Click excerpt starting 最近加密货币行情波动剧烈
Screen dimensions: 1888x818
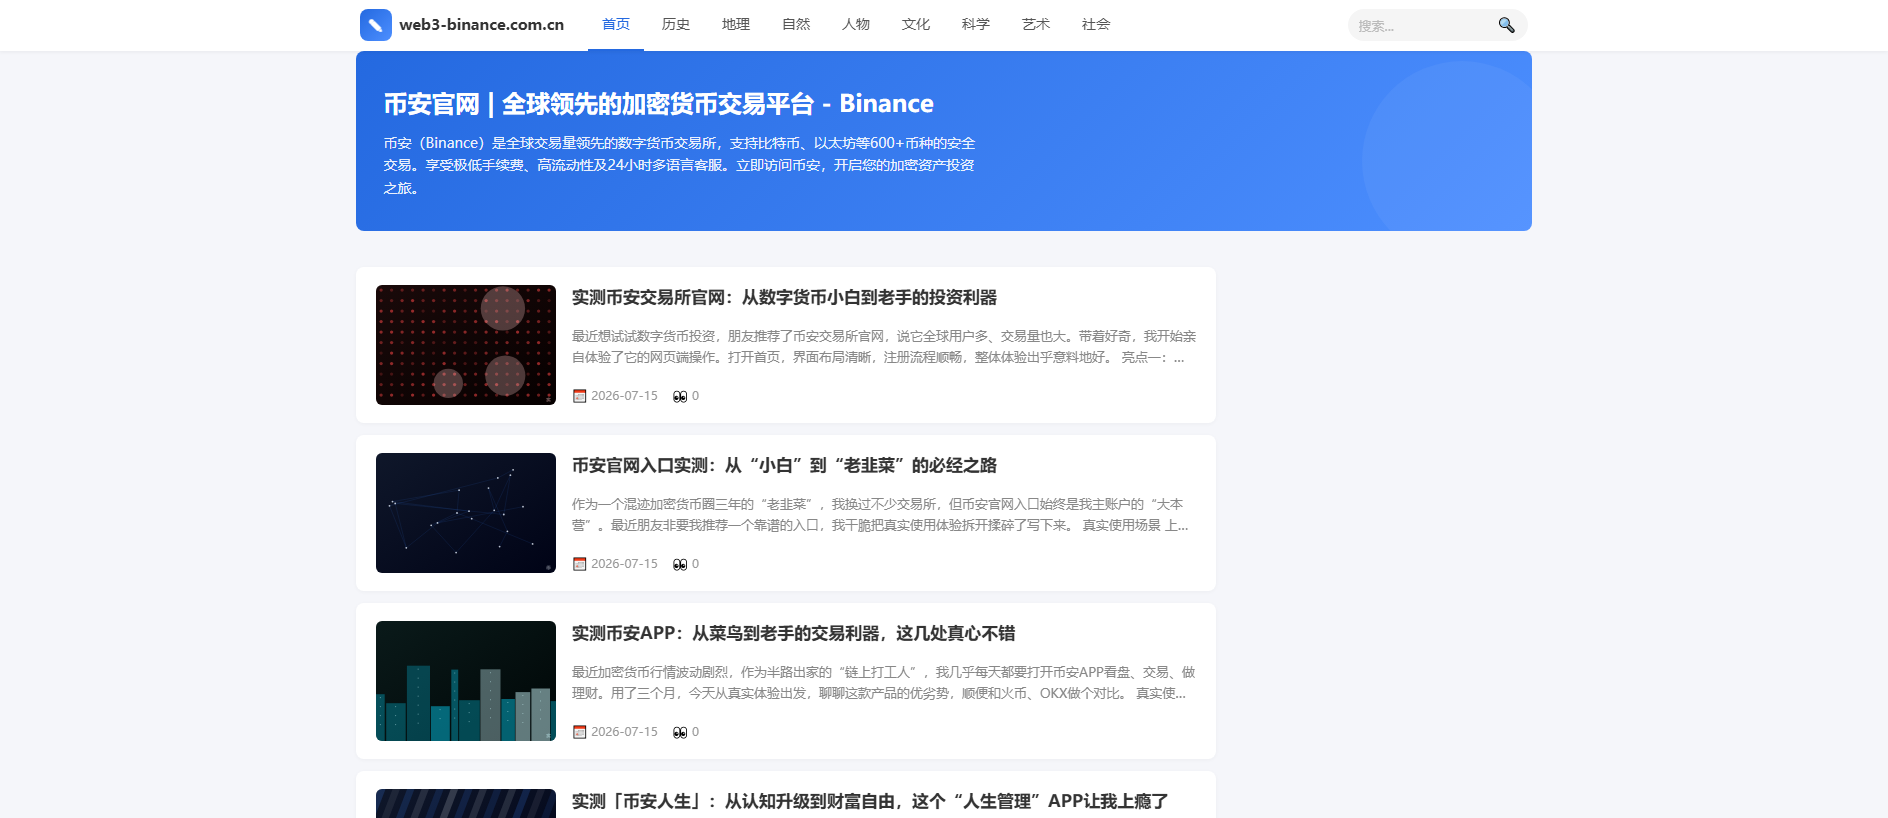(x=884, y=683)
